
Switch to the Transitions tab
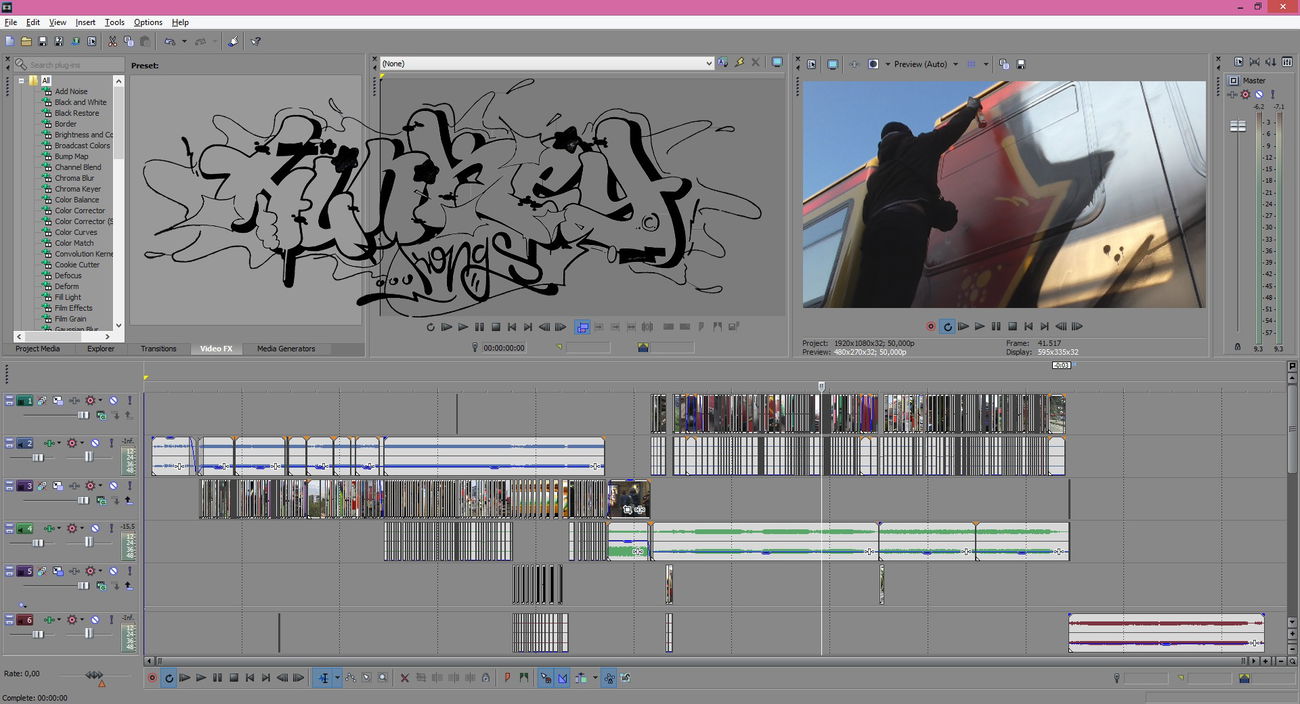158,349
